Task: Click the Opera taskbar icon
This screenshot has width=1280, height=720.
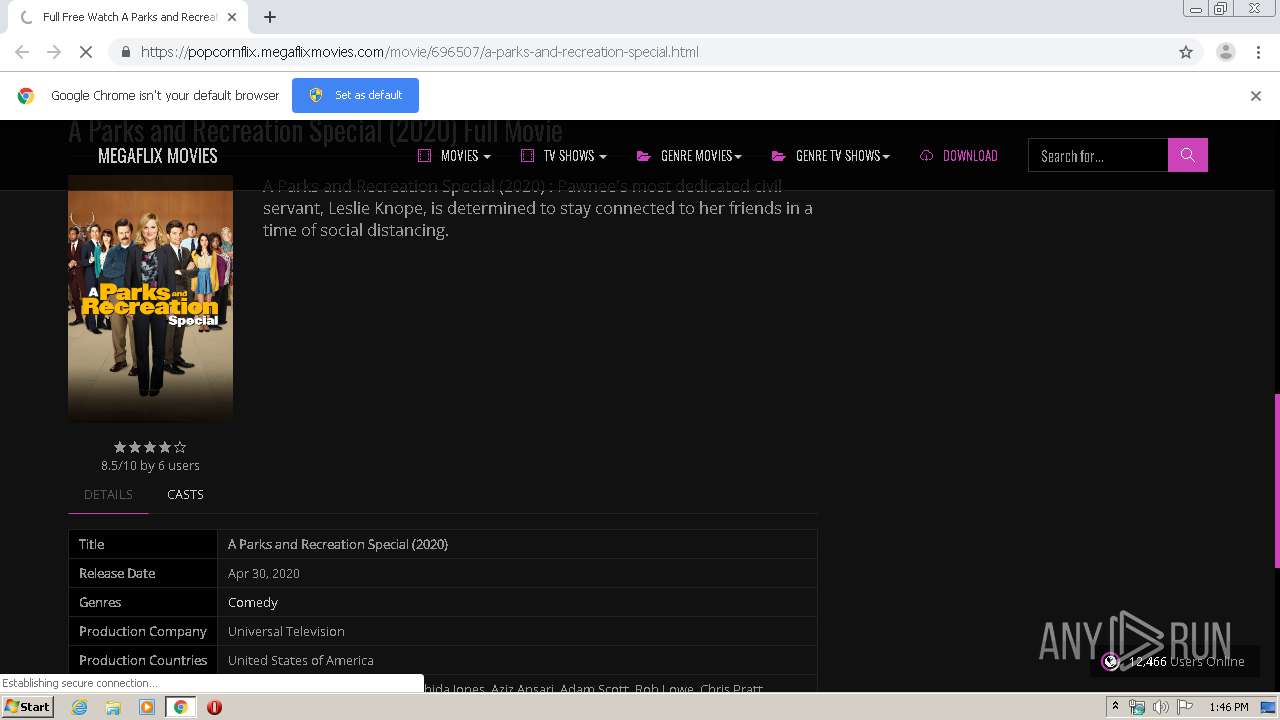Action: 214,707
